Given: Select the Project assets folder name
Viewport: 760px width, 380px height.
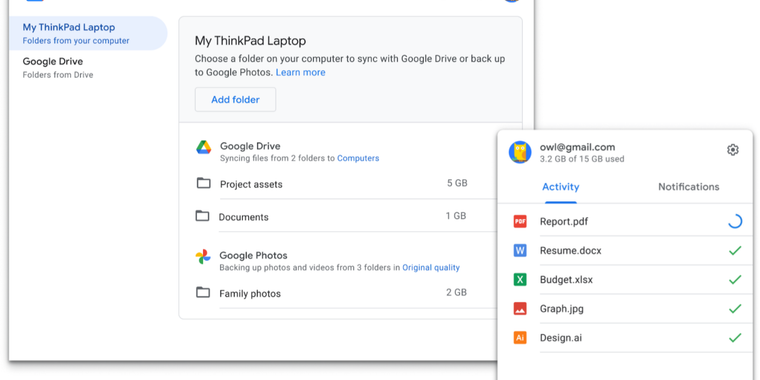Looking at the screenshot, I should point(251,184).
